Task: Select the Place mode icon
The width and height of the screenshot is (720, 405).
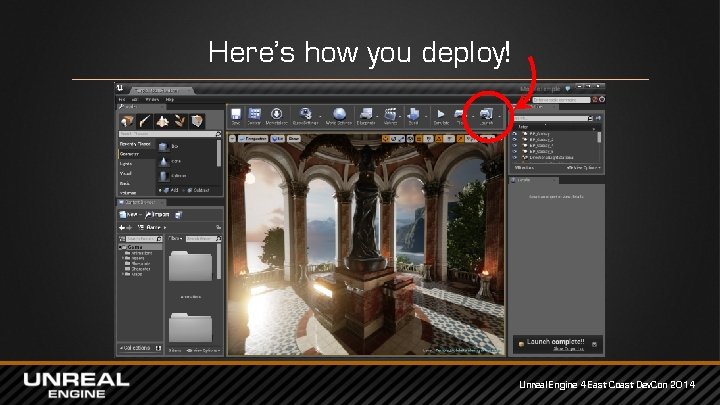Action: [x=127, y=121]
